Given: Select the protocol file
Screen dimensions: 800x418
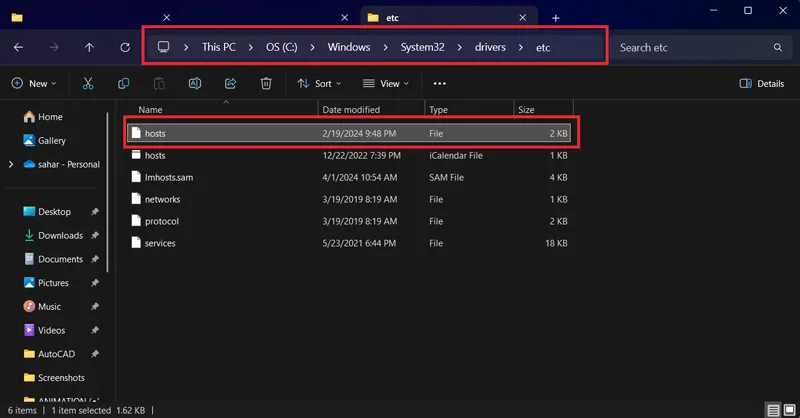Looking at the screenshot, I should 349,222.
